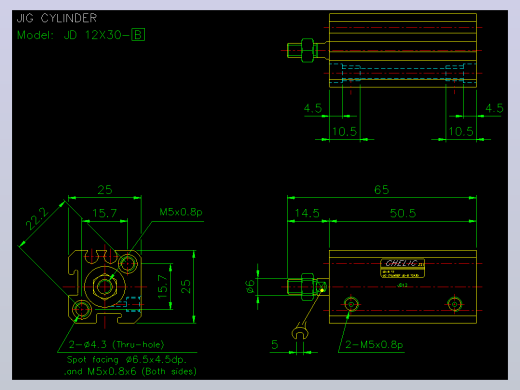Click the "ø6" rod diameter dimension

(250, 286)
